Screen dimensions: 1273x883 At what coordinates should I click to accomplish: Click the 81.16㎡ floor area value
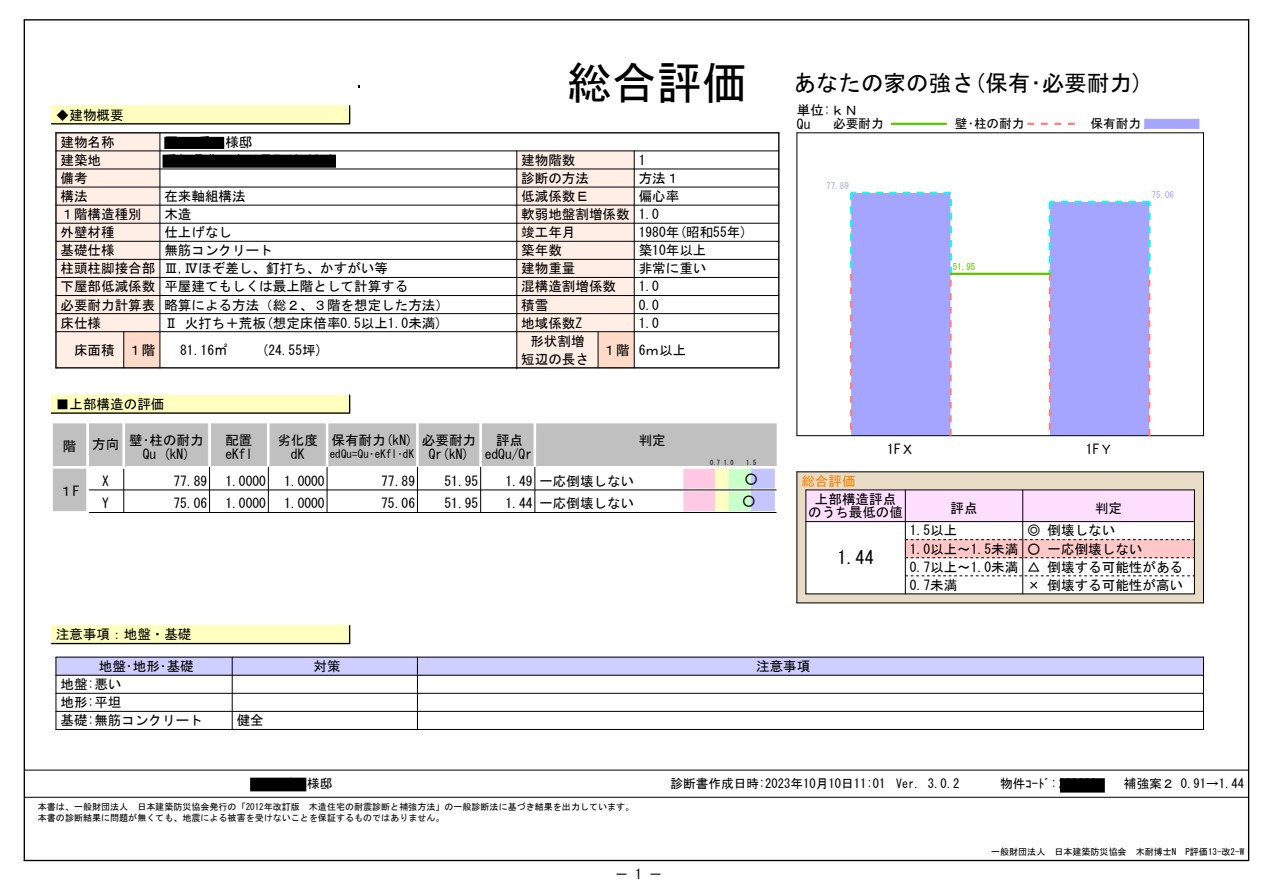[x=205, y=350]
